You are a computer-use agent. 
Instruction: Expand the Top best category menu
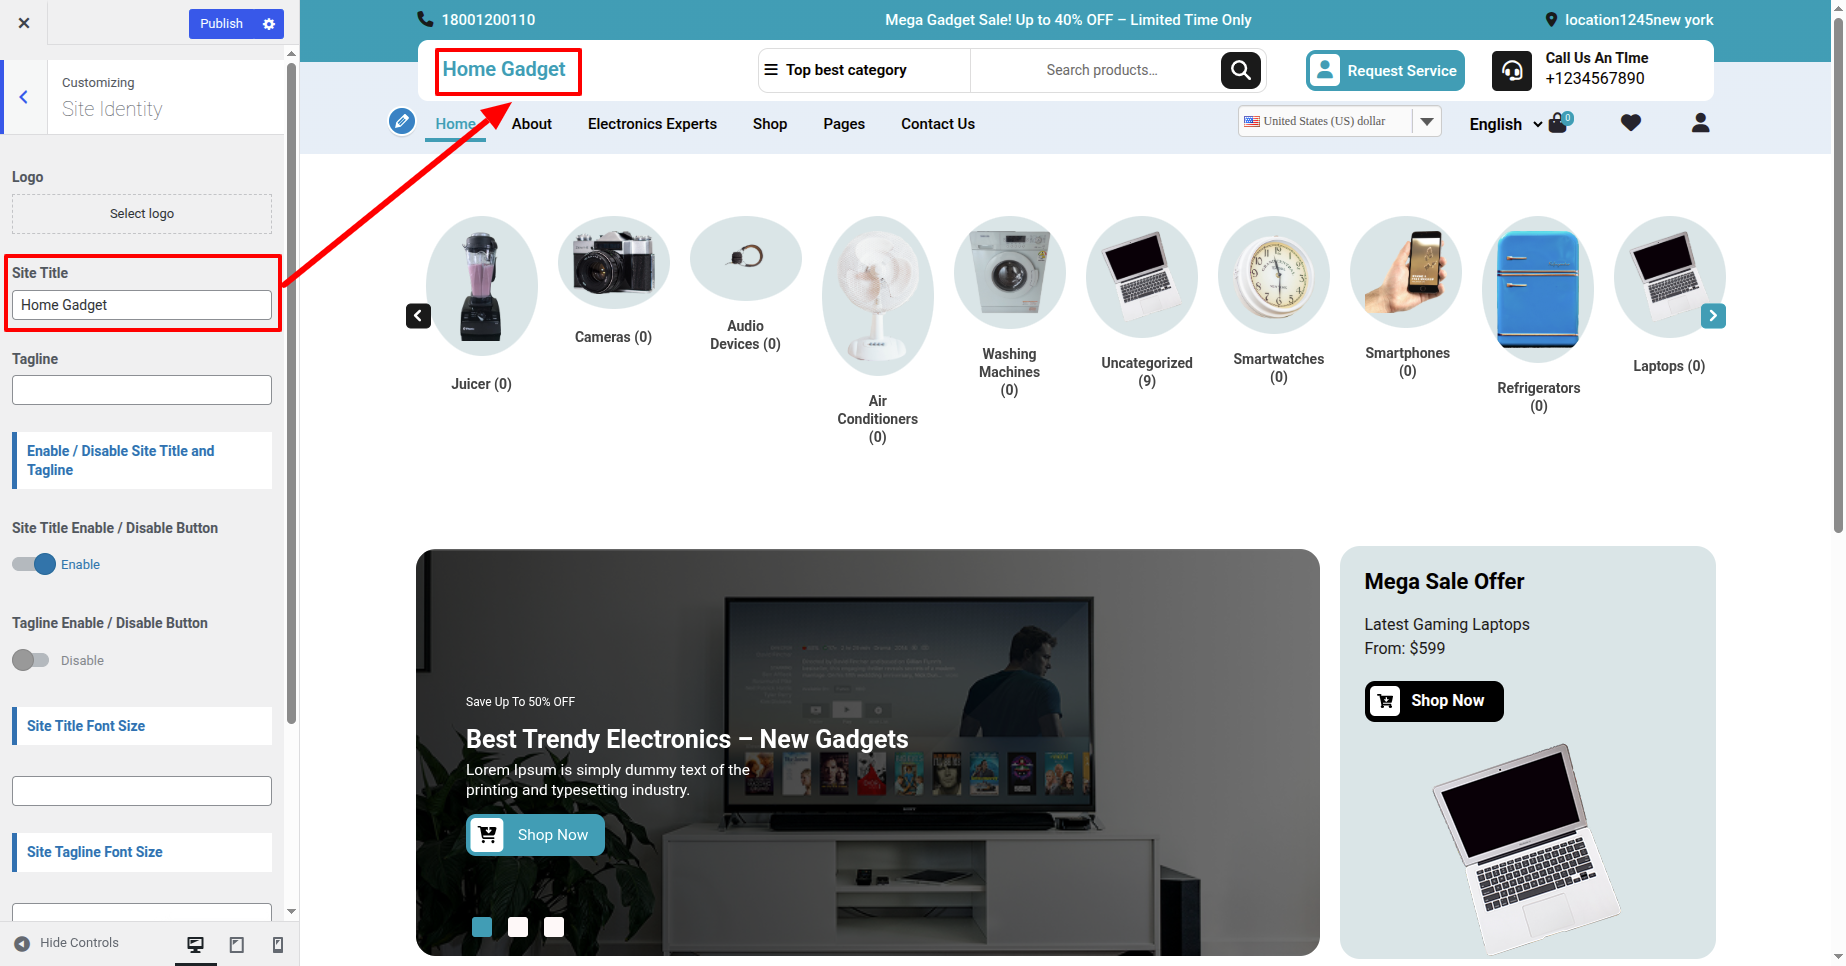[836, 70]
